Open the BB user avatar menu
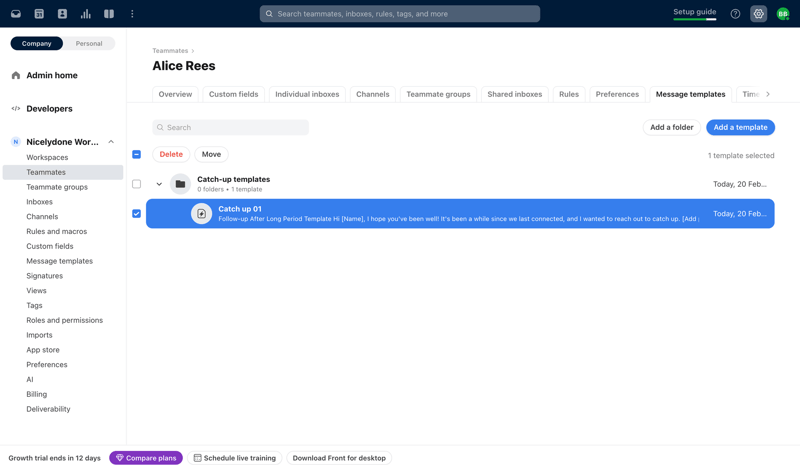 click(783, 14)
